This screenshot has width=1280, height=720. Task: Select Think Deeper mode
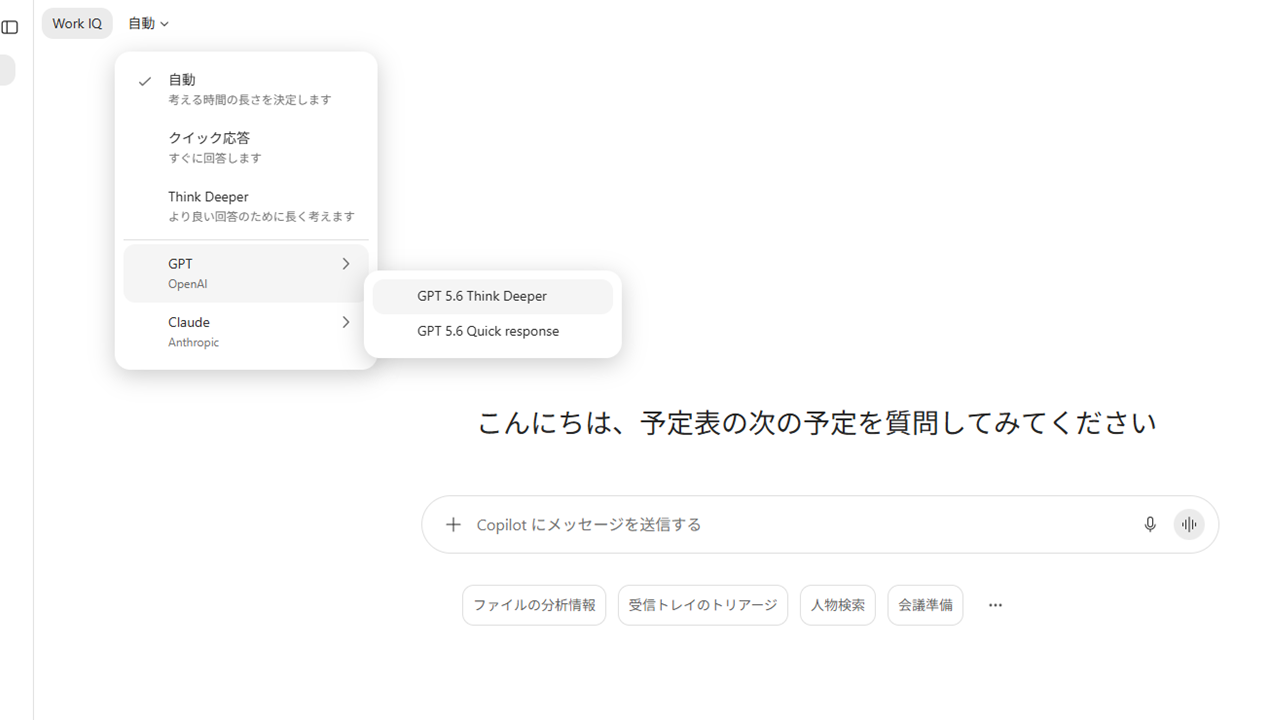point(246,206)
